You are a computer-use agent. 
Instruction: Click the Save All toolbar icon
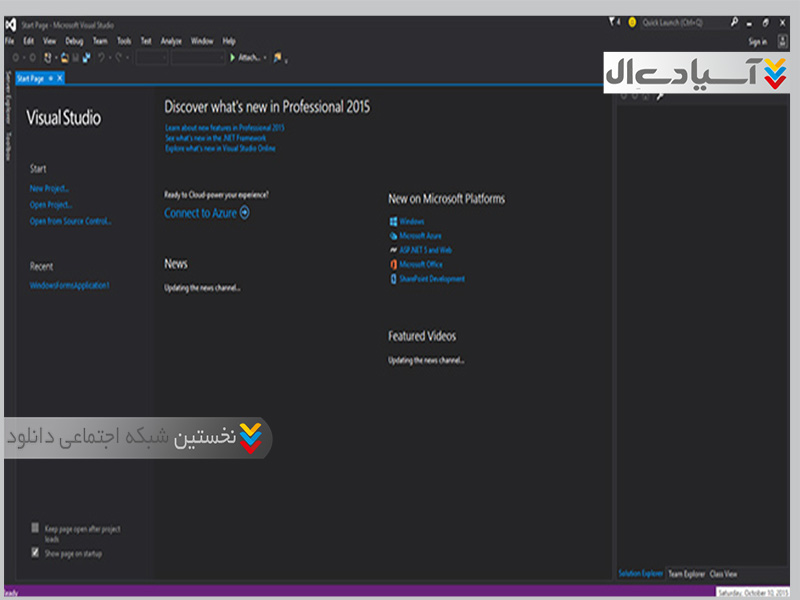87,58
